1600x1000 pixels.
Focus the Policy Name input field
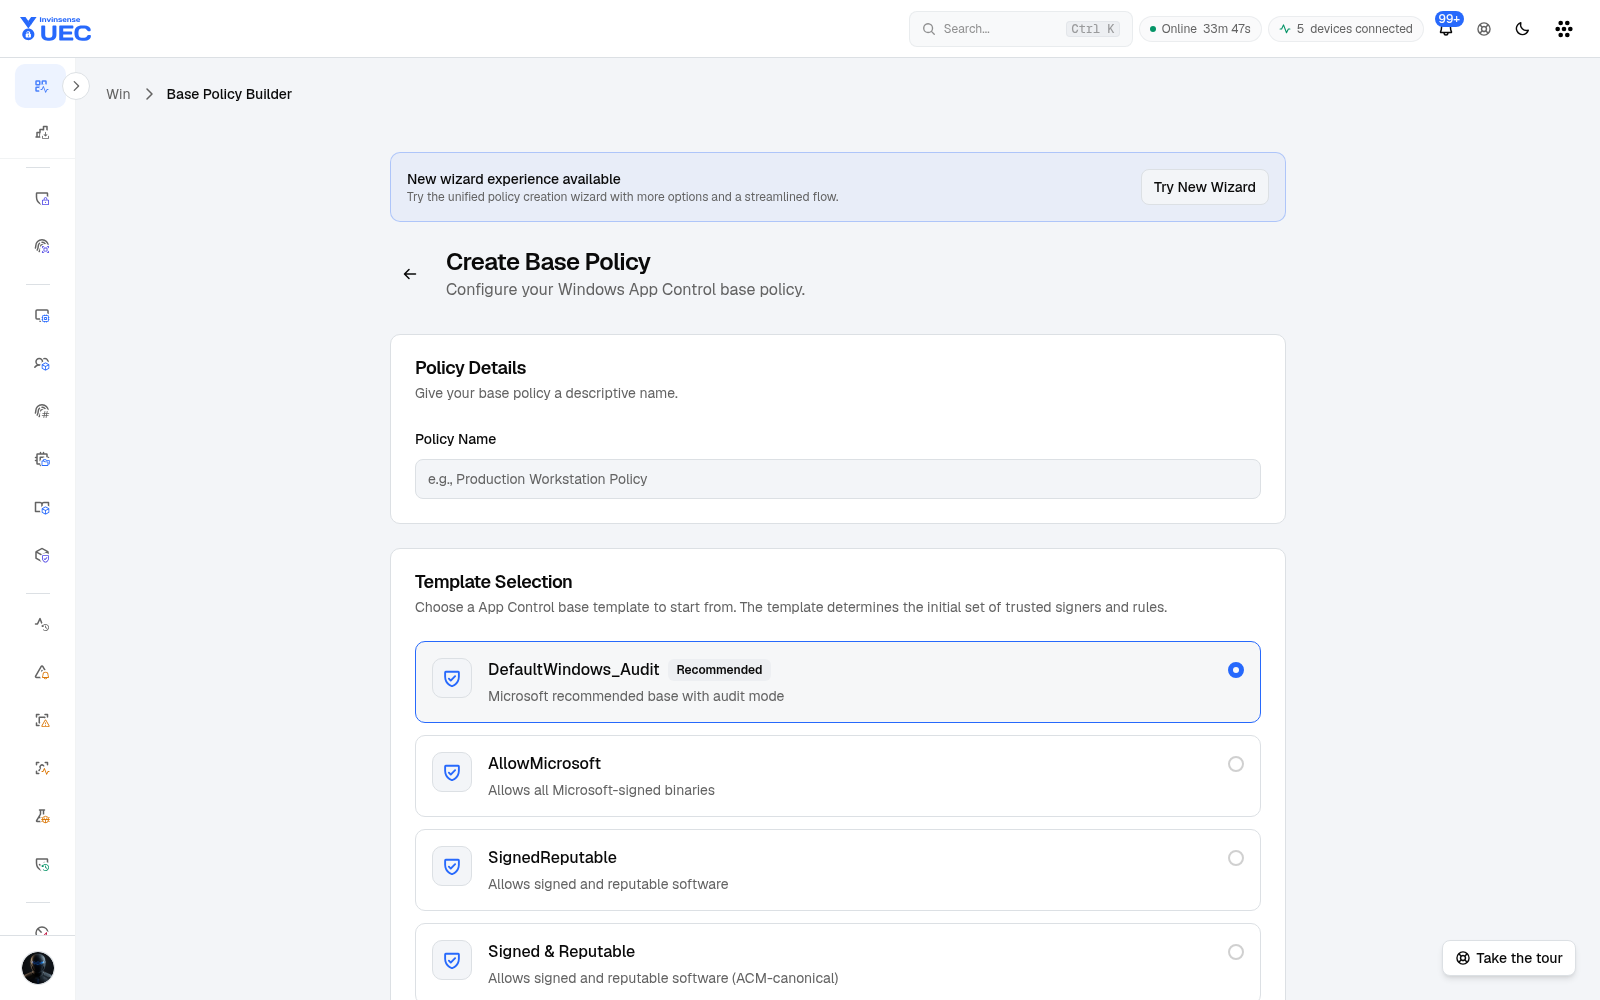pos(838,479)
